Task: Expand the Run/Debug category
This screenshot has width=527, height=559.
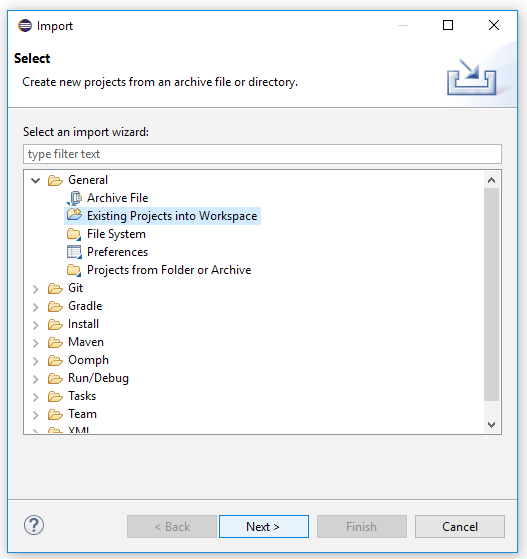Action: pyautogui.click(x=35, y=379)
